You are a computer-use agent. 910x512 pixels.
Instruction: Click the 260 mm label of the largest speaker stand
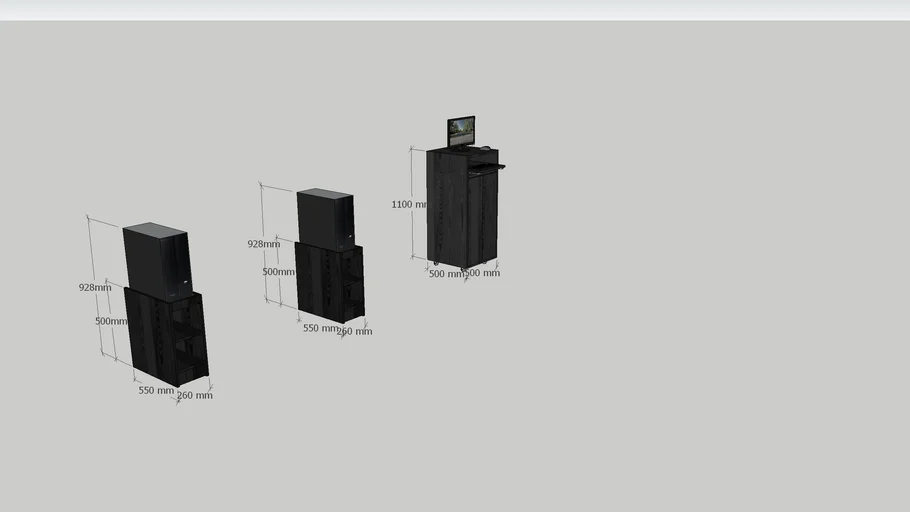coord(195,395)
